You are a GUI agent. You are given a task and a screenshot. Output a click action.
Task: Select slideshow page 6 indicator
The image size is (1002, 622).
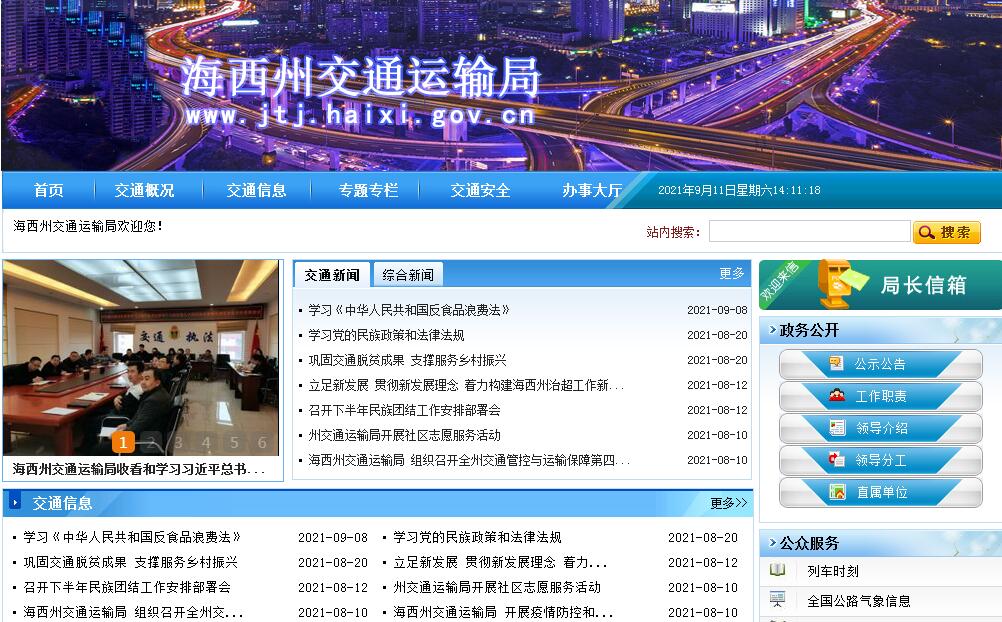262,442
